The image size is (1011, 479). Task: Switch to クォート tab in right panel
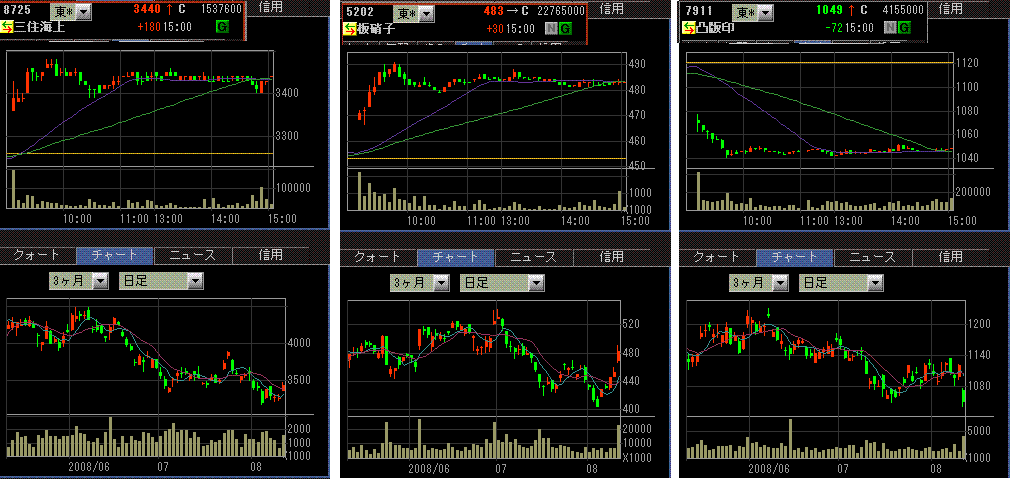click(718, 257)
